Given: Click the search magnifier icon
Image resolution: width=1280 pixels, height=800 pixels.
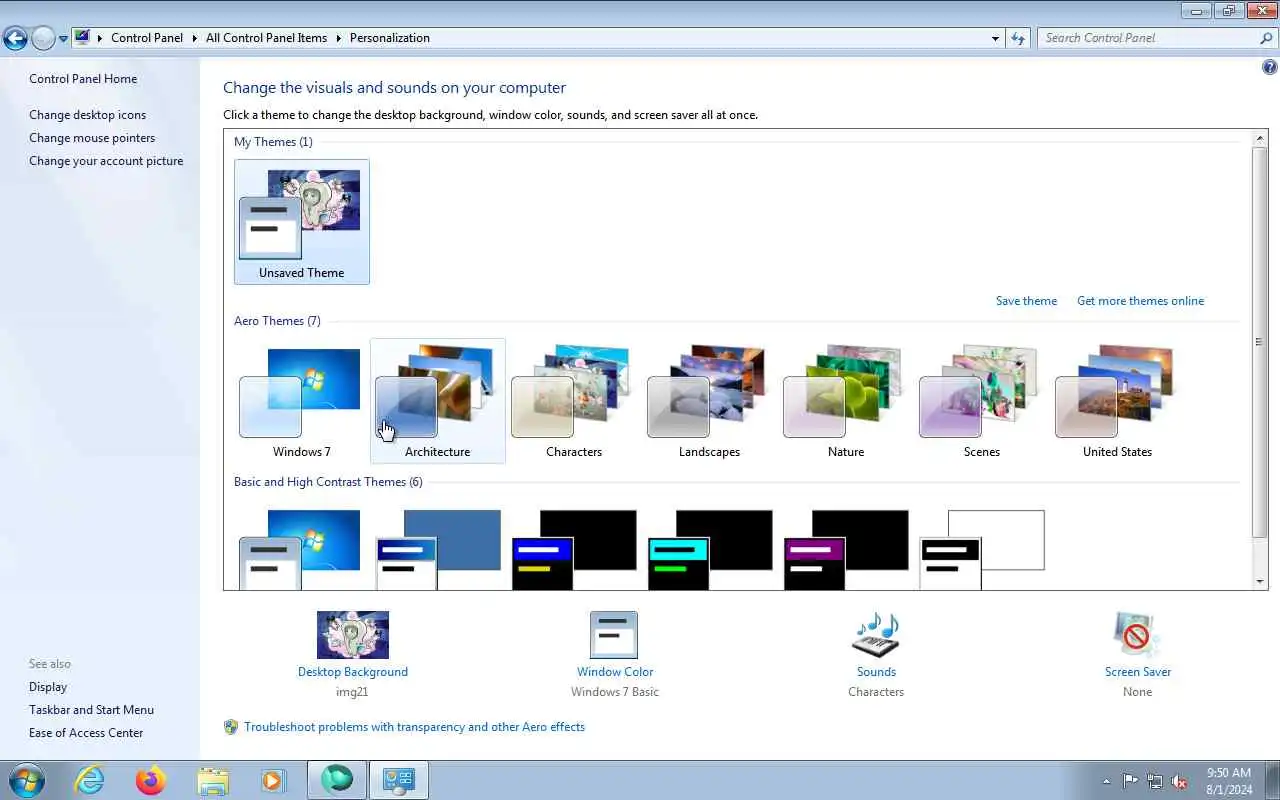Looking at the screenshot, I should click(x=1267, y=38).
